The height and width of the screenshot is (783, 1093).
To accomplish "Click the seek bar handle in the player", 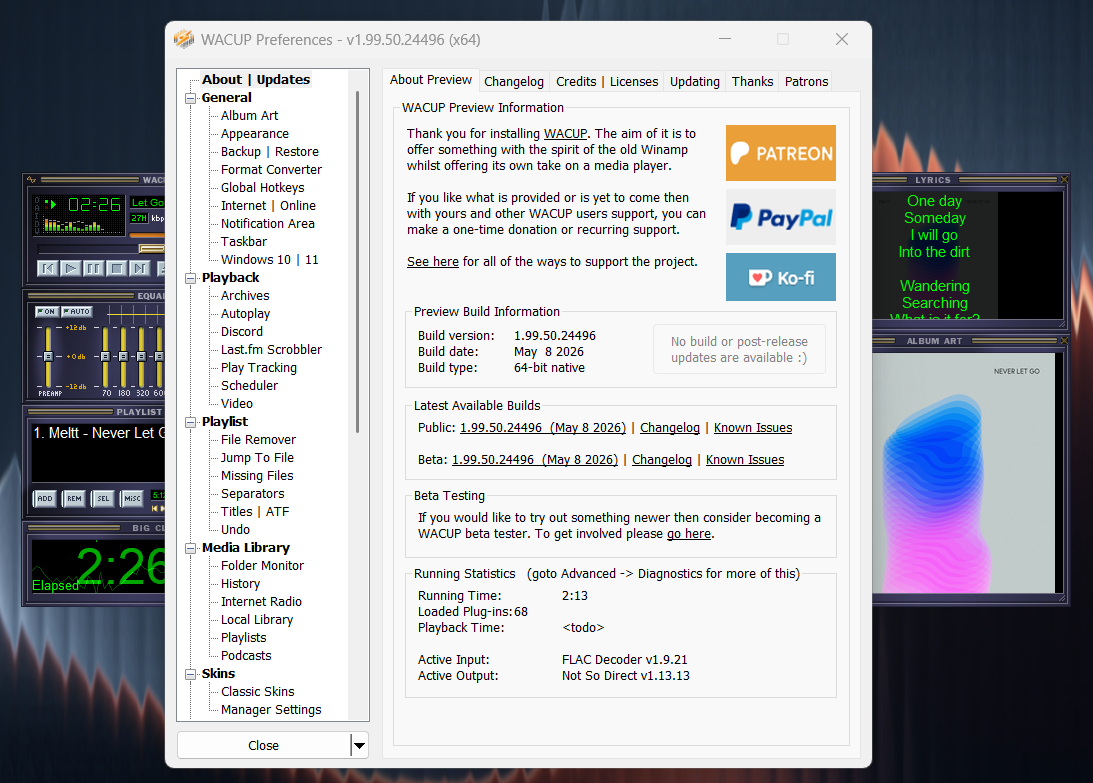I will tap(151, 249).
